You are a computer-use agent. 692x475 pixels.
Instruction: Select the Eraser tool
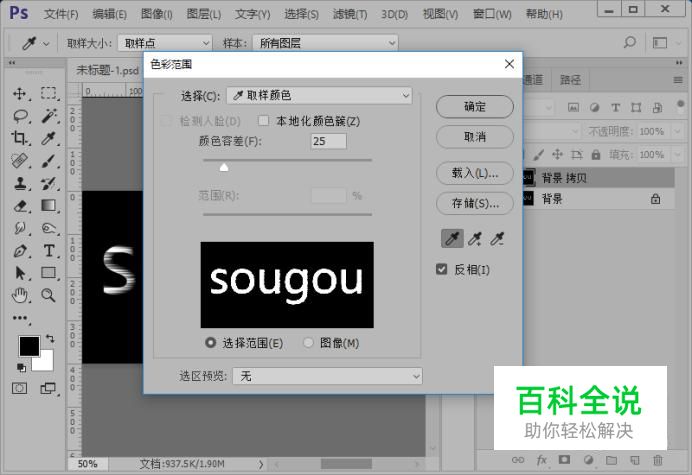click(20, 206)
